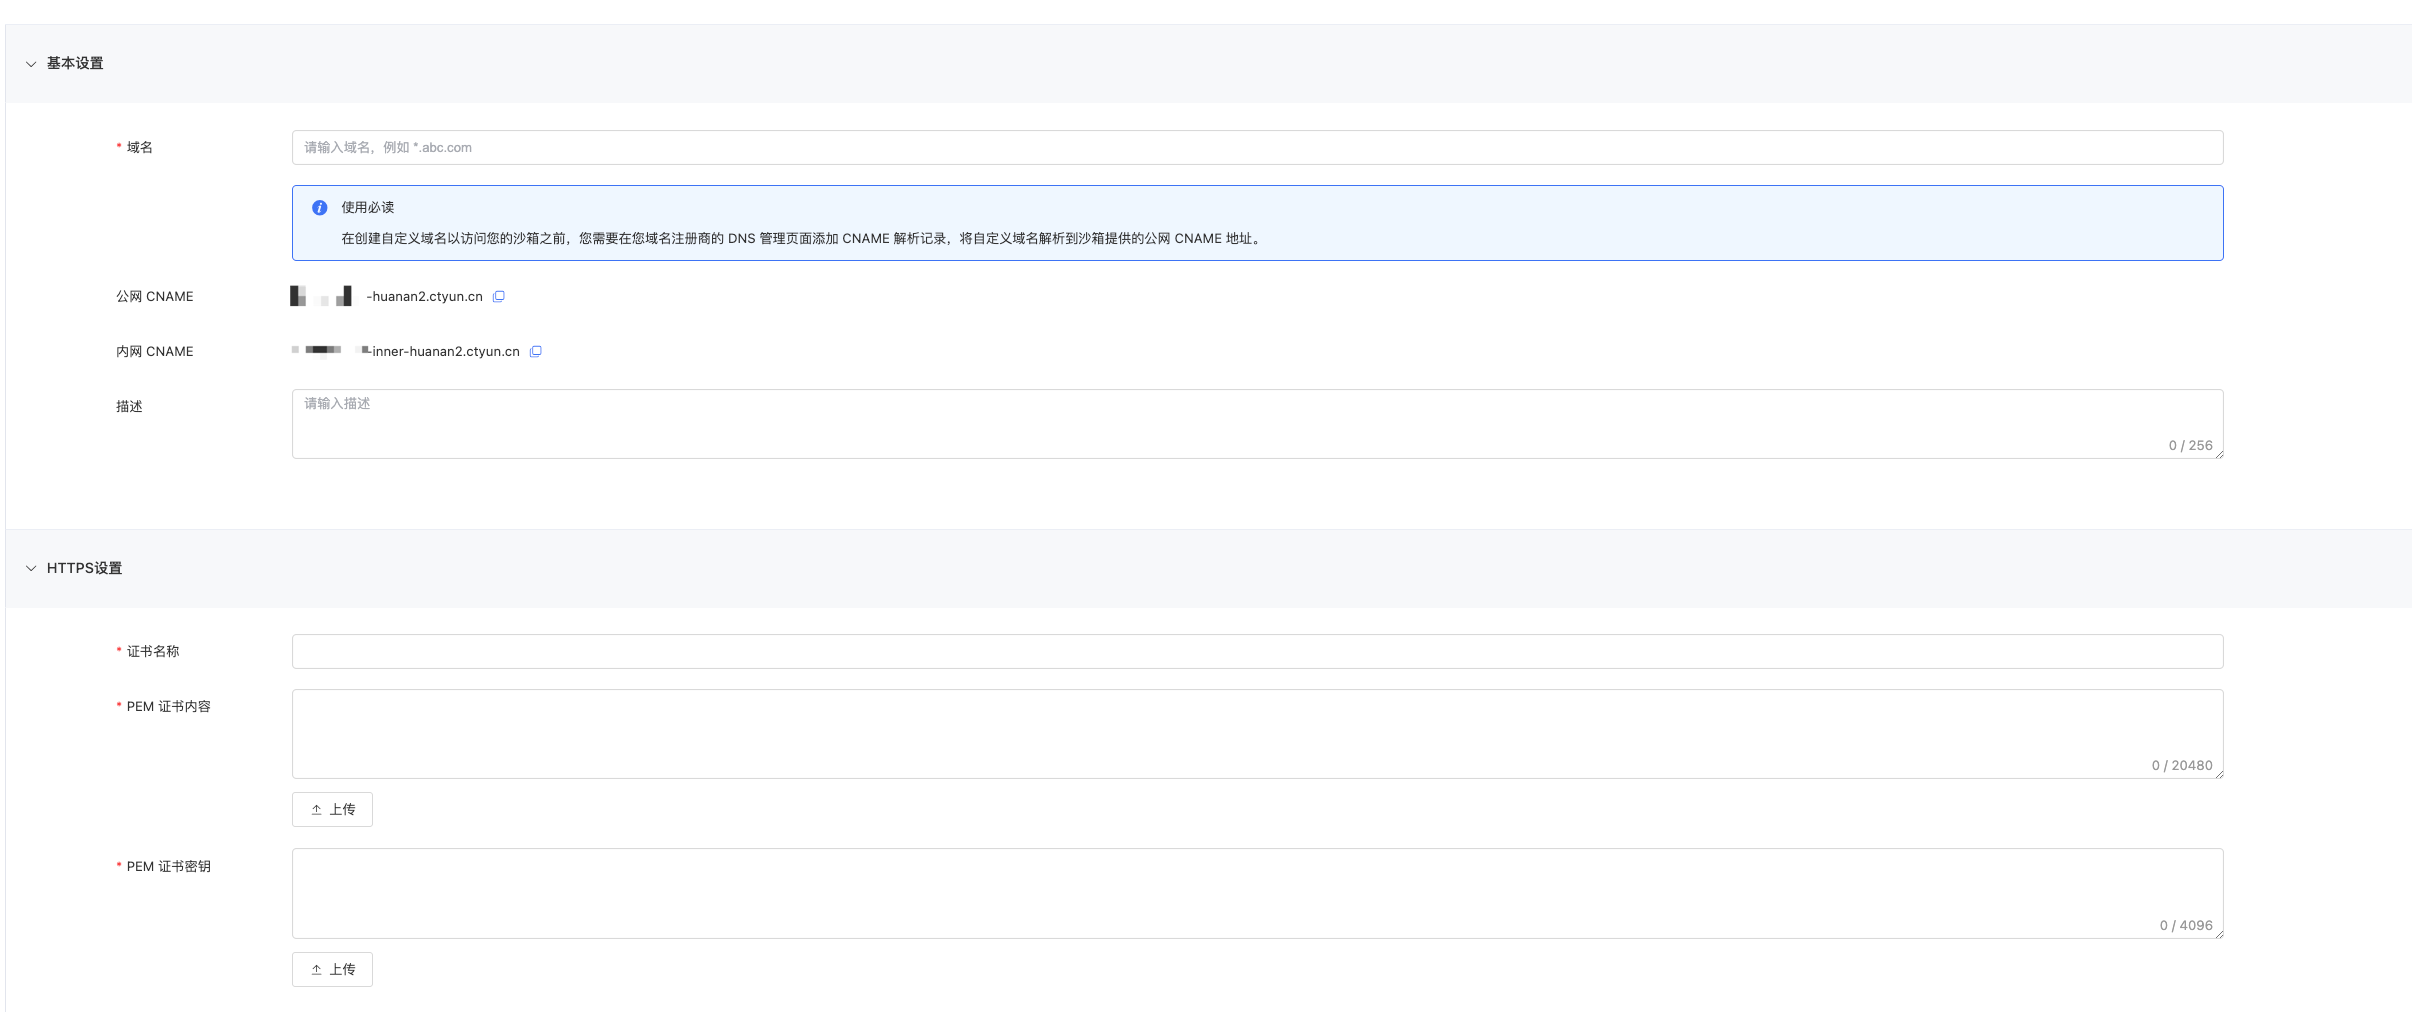Click into the 描述 text area
Image resolution: width=2412 pixels, height=1012 pixels.
click(1256, 424)
